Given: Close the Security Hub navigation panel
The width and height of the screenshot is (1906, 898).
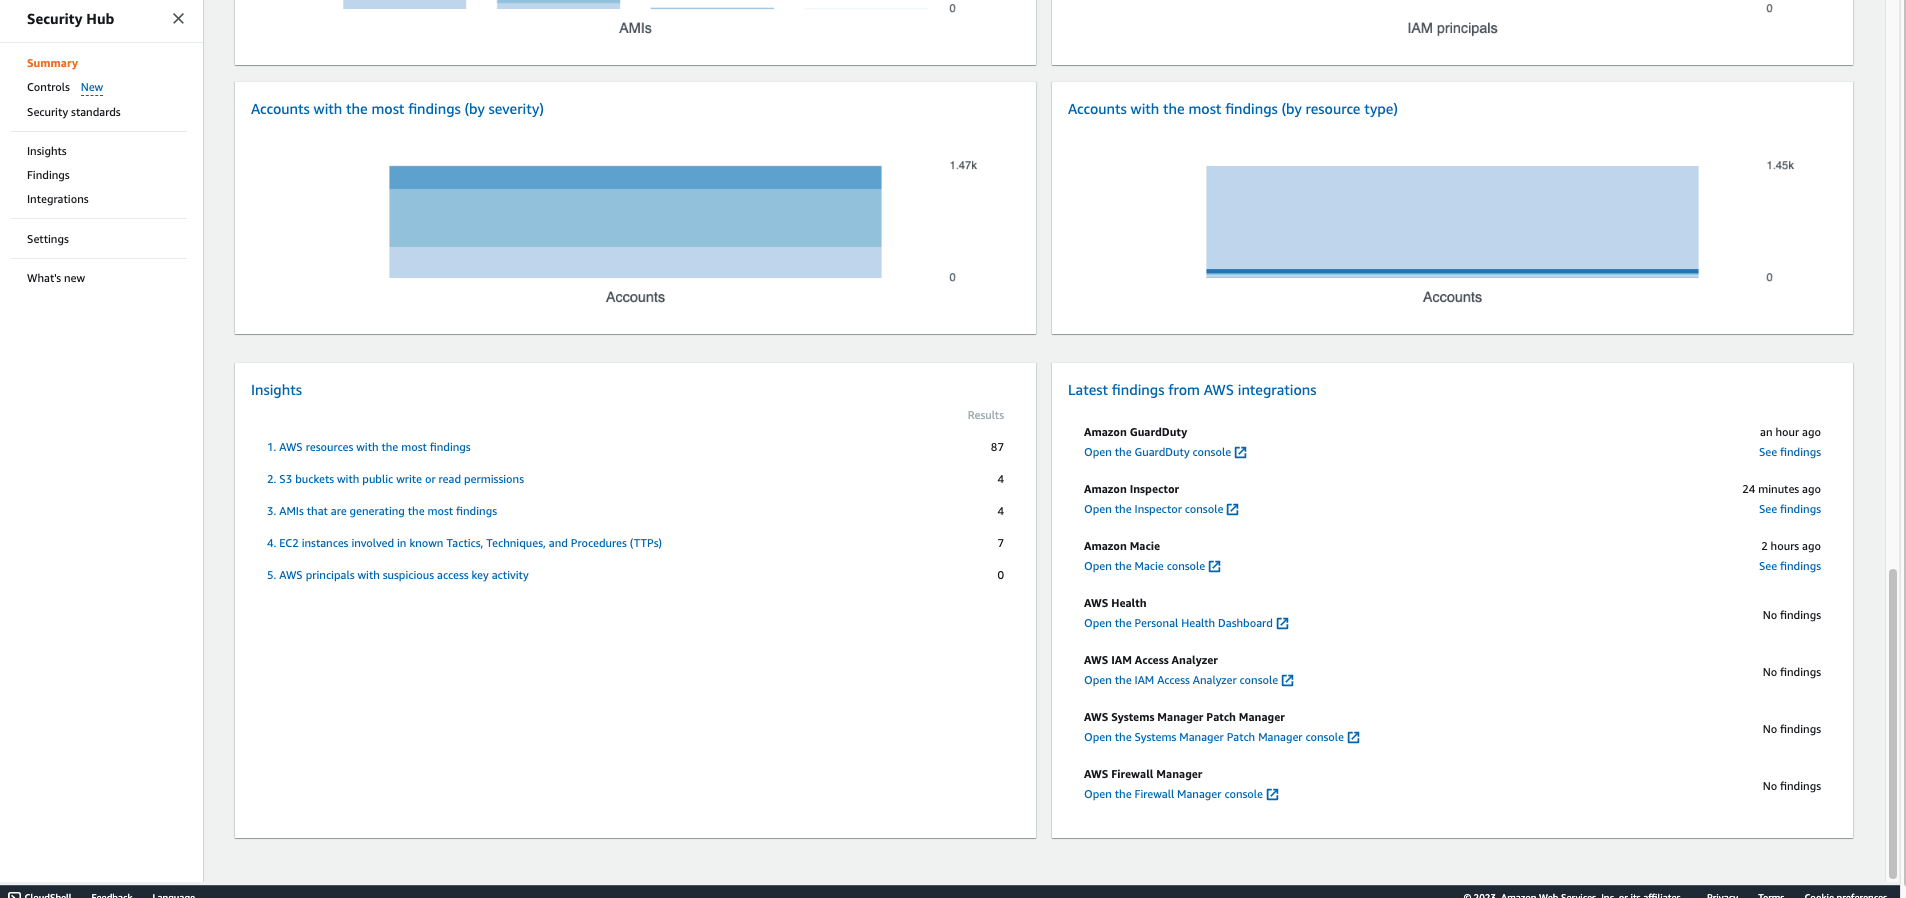Looking at the screenshot, I should pos(178,19).
